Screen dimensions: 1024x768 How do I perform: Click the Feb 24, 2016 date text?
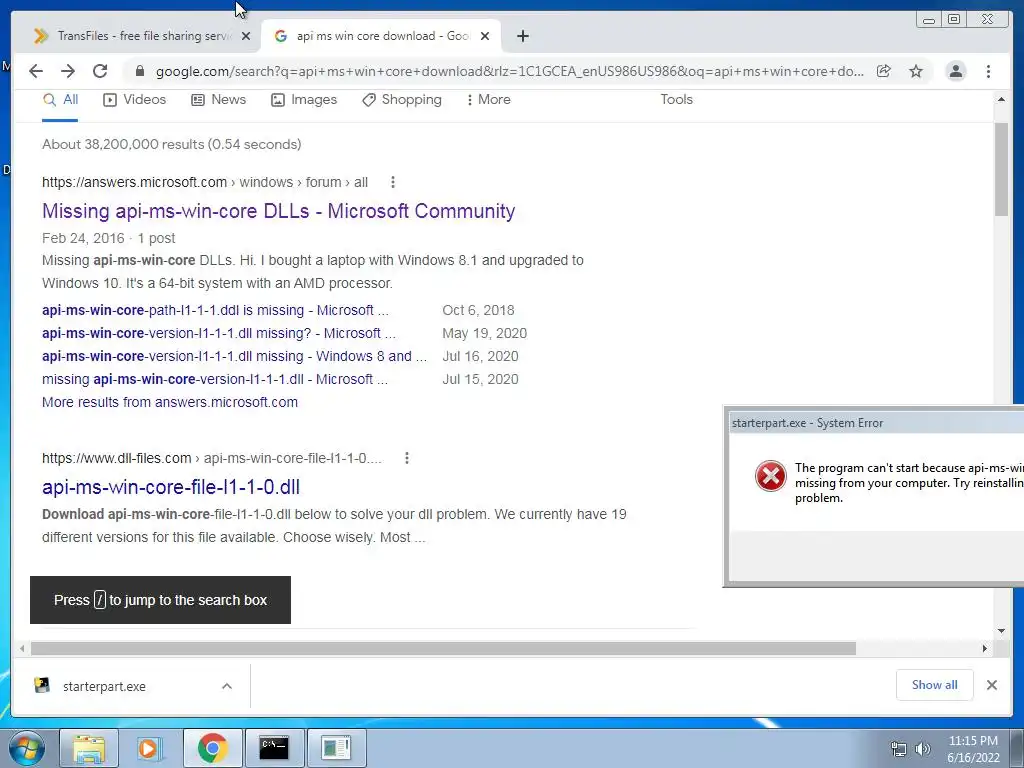coord(83,238)
